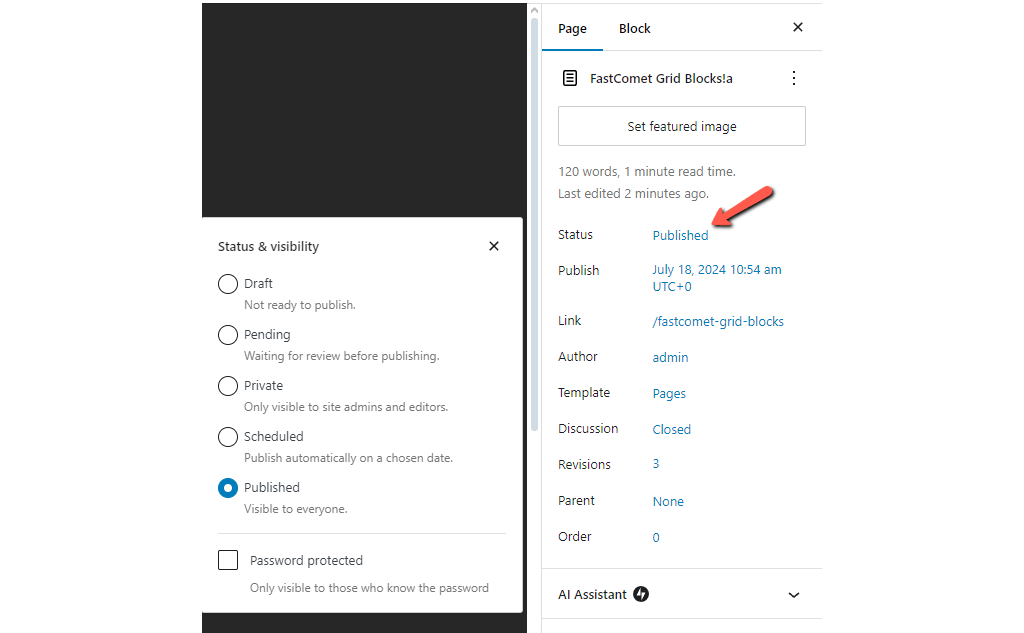Switch to the Block tab
This screenshot has width=1024, height=633.
pos(634,28)
